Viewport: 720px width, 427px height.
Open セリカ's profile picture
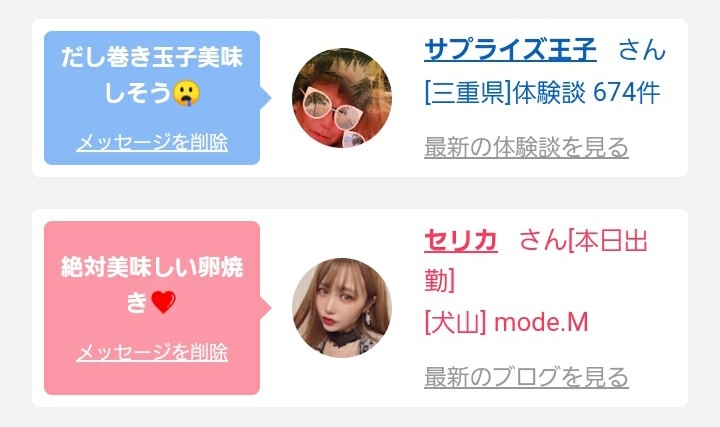342,308
